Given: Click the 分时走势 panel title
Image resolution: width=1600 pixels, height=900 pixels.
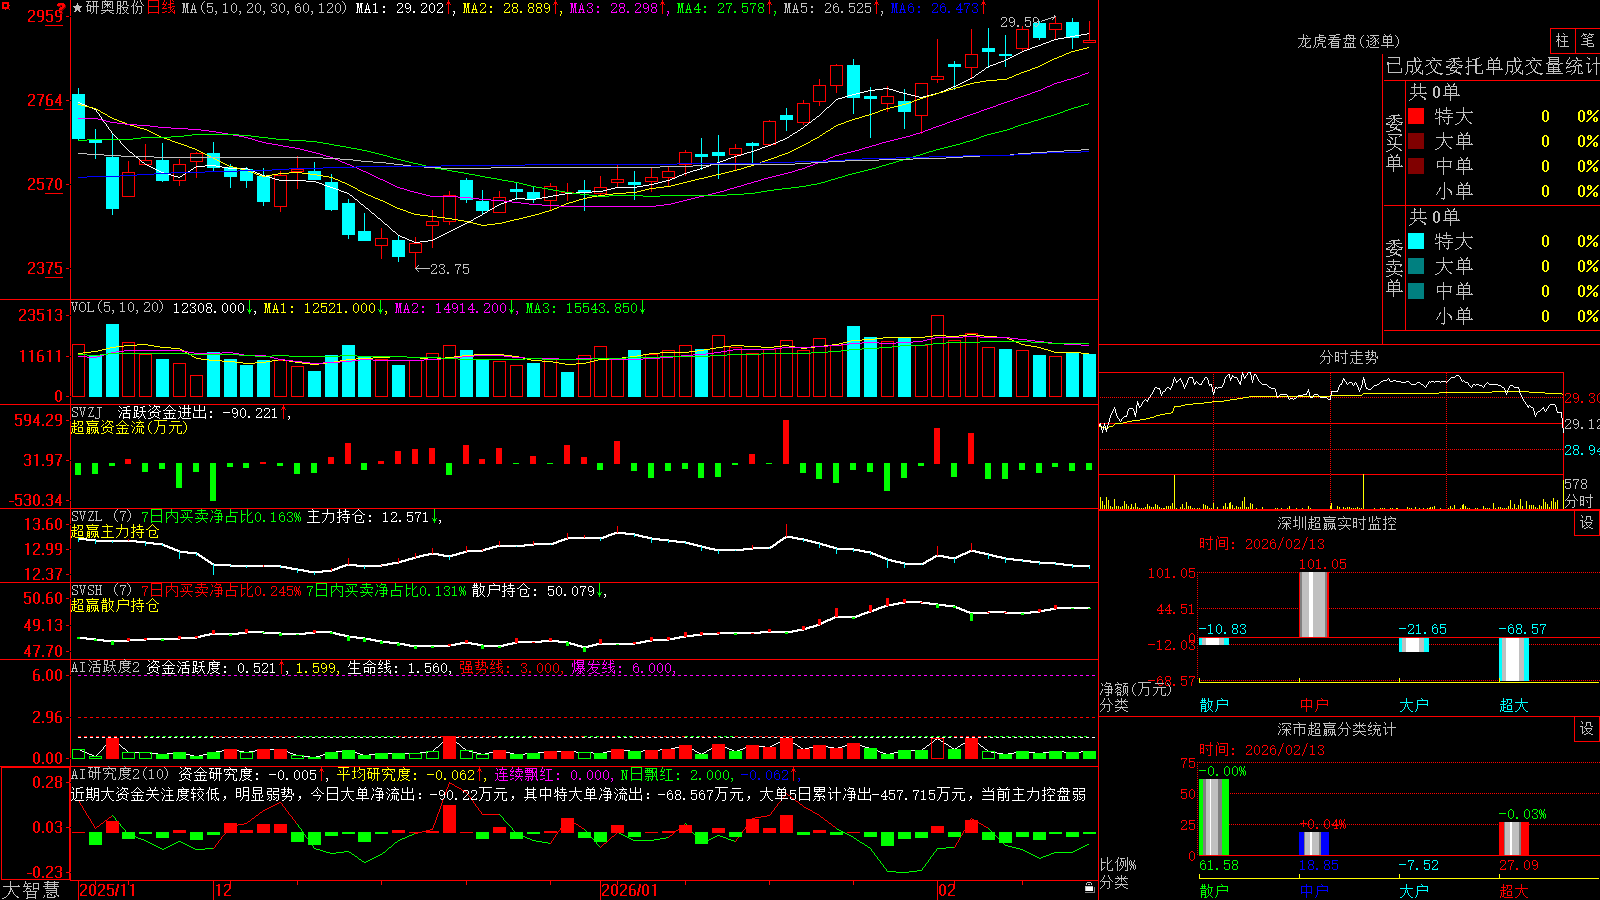Looking at the screenshot, I should [x=1349, y=357].
